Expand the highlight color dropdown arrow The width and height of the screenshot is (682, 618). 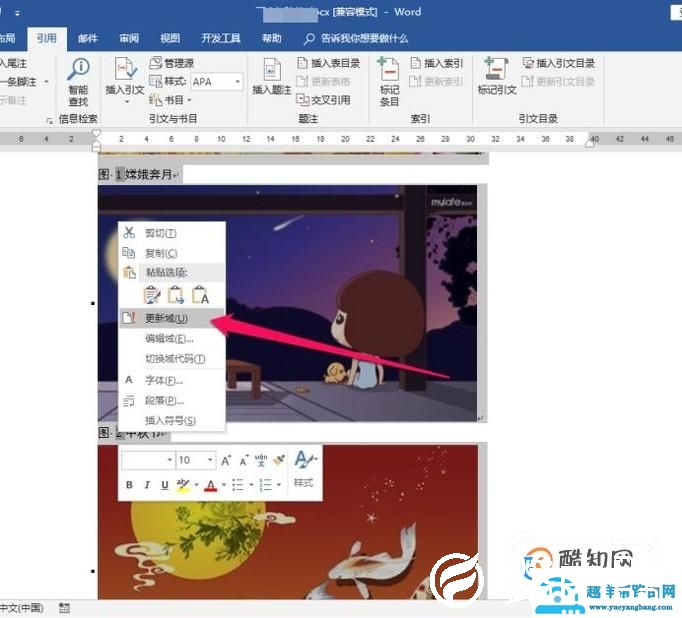pyautogui.click(x=197, y=484)
